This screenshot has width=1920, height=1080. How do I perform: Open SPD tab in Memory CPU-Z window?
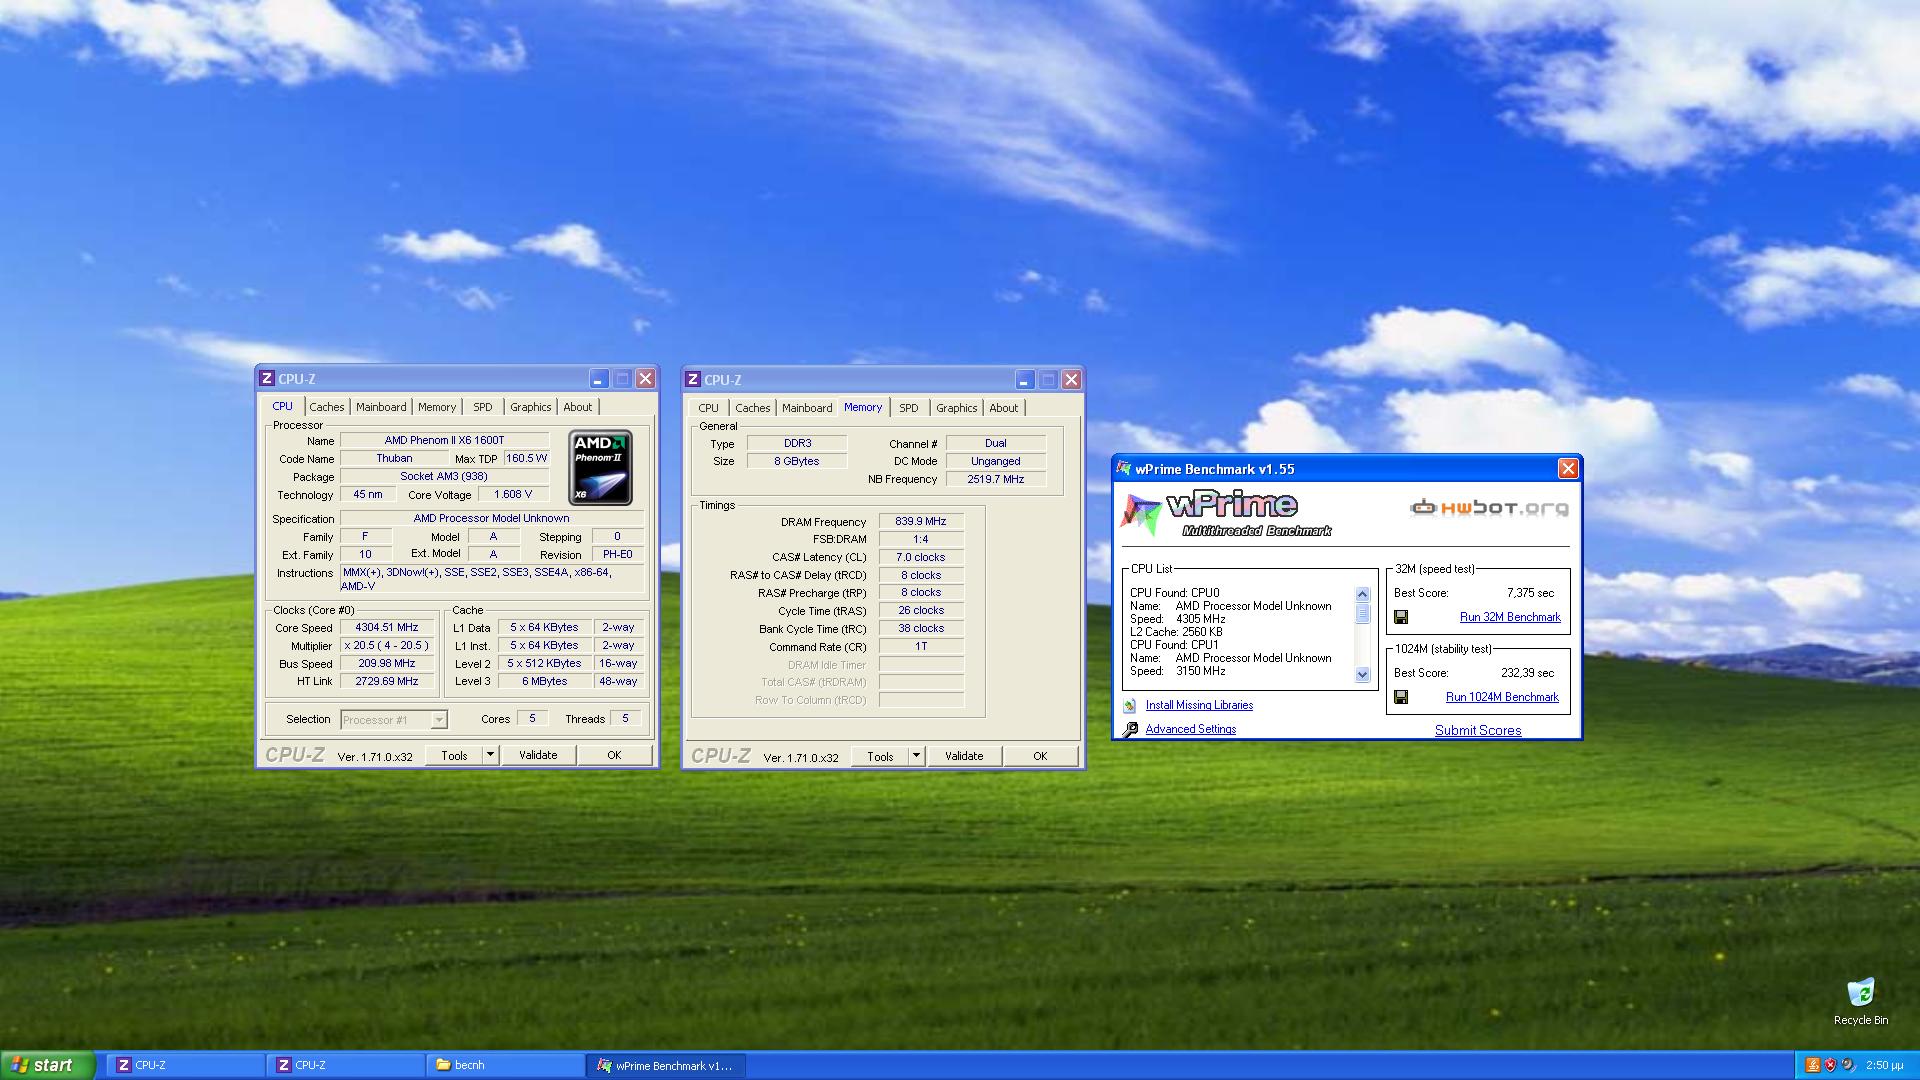tap(909, 408)
